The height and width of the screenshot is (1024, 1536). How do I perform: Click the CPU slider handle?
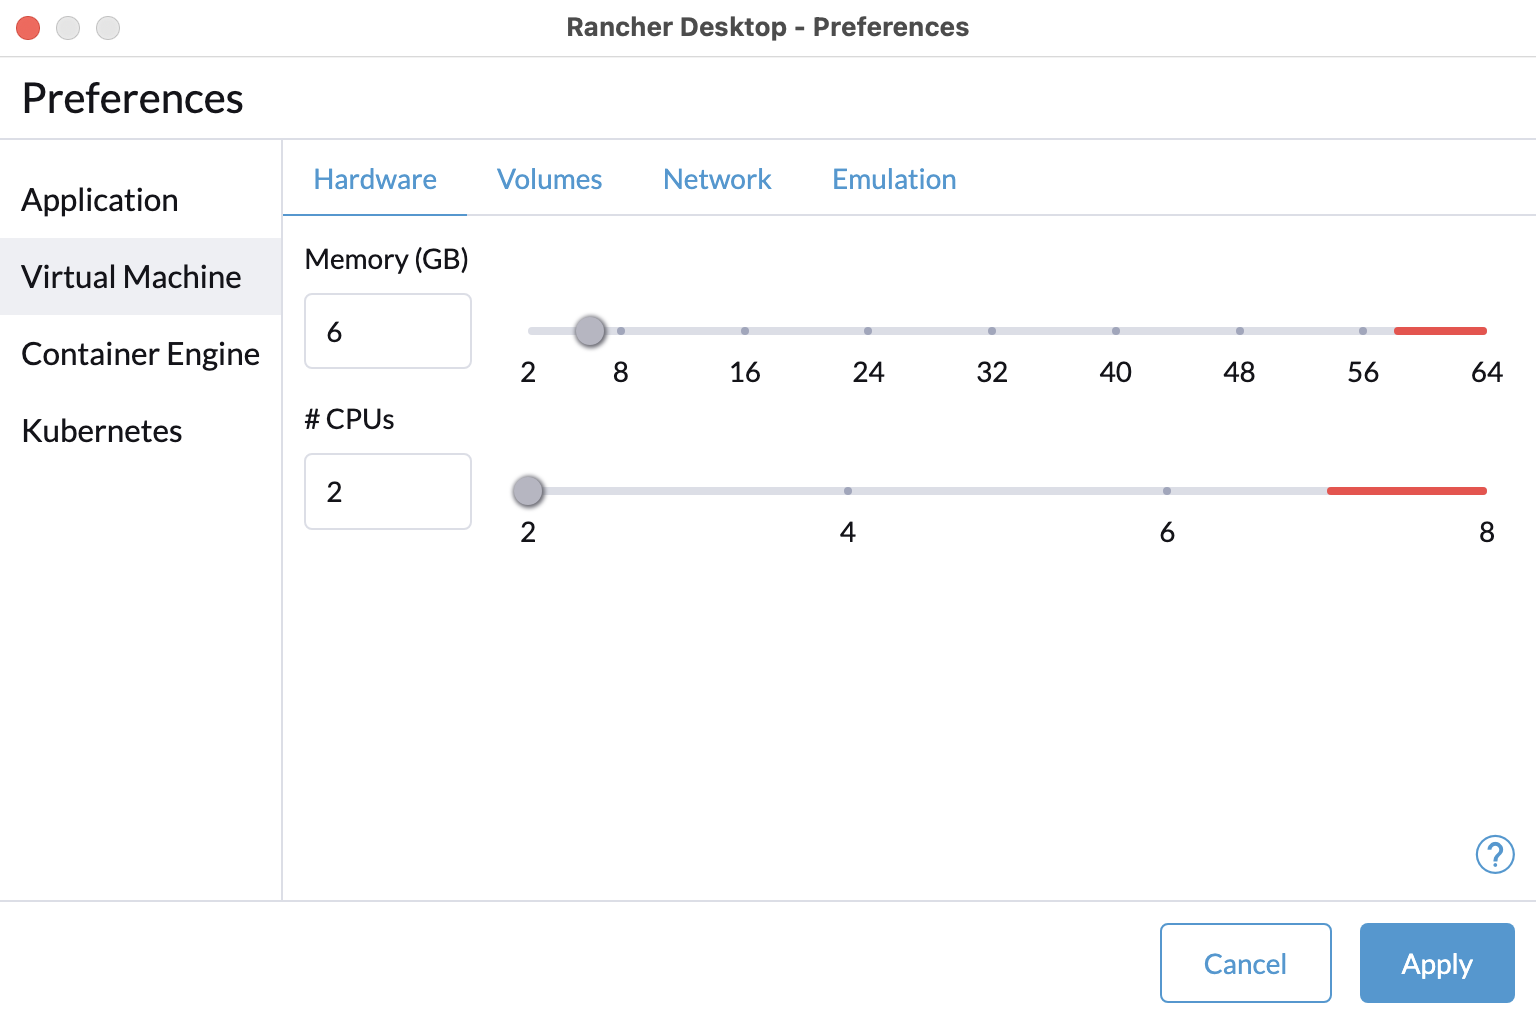coord(528,491)
